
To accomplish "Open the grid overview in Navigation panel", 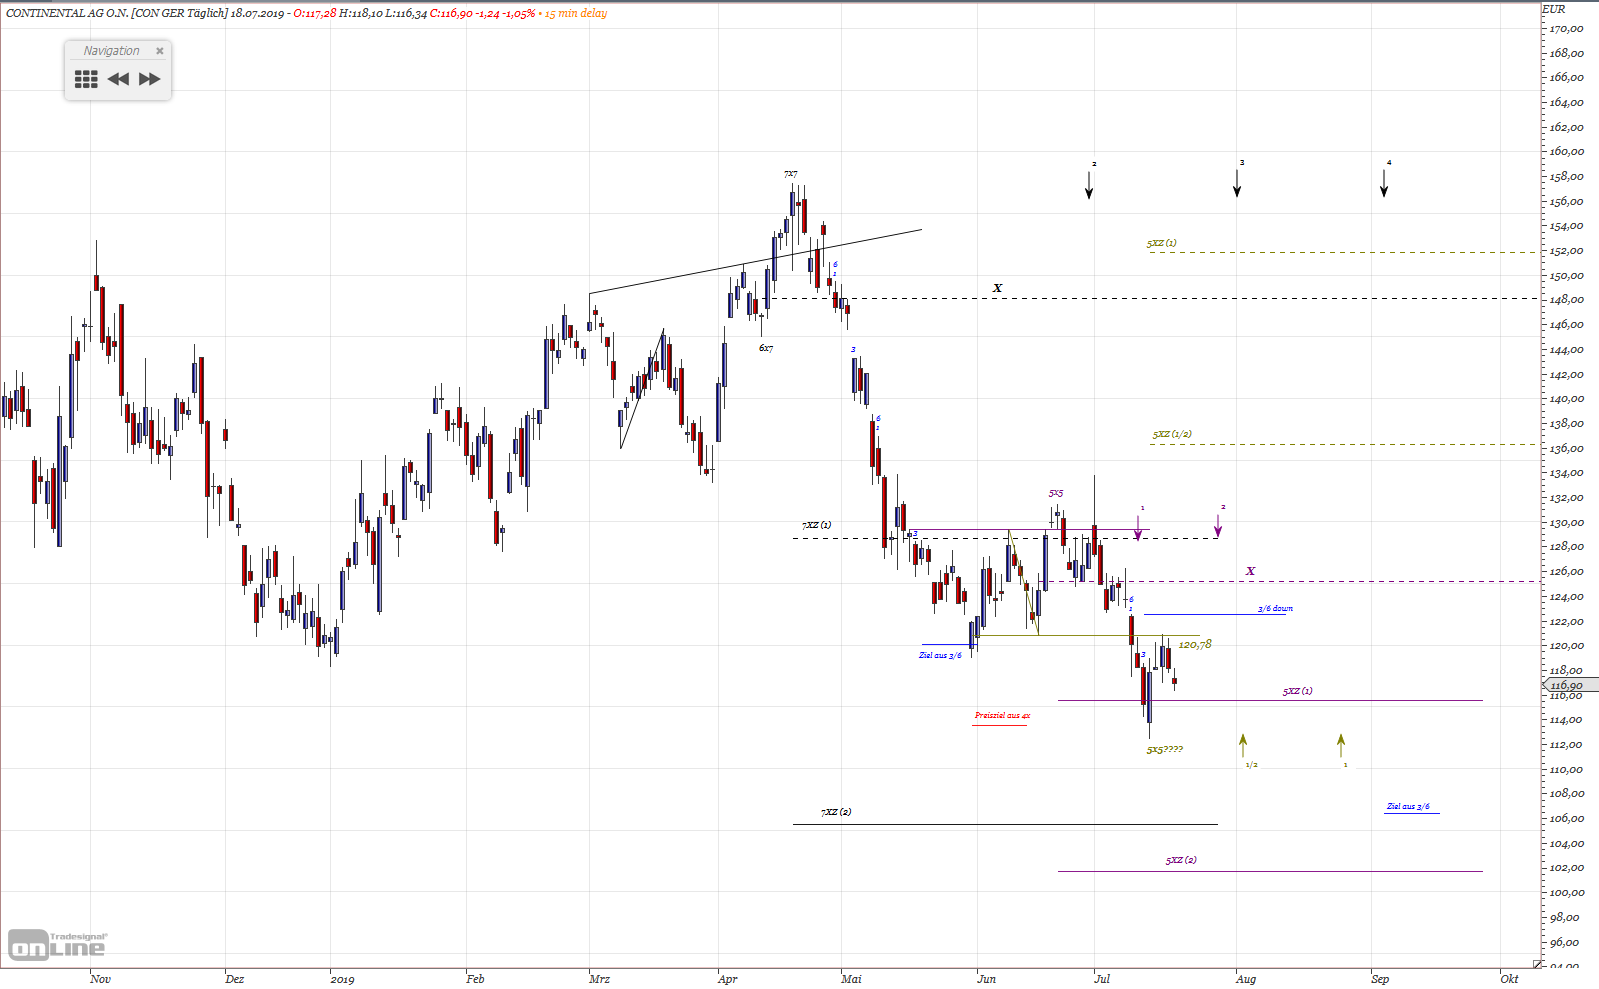I will pyautogui.click(x=86, y=79).
